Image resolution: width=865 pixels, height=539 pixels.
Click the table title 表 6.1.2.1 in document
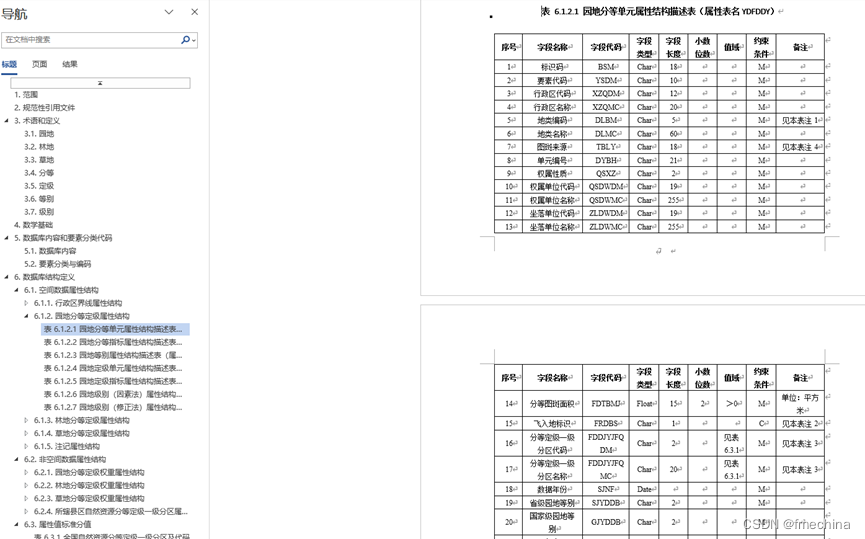[659, 11]
